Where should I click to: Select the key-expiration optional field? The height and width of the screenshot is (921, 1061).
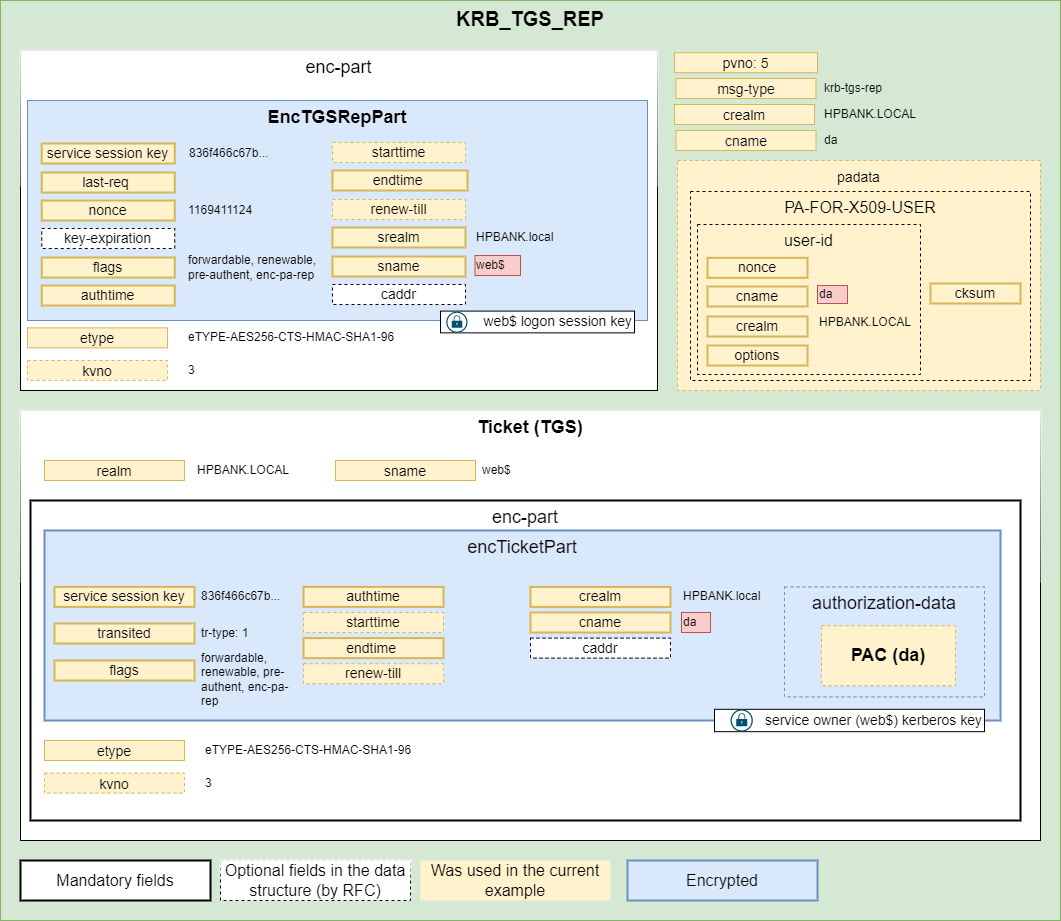coord(108,239)
